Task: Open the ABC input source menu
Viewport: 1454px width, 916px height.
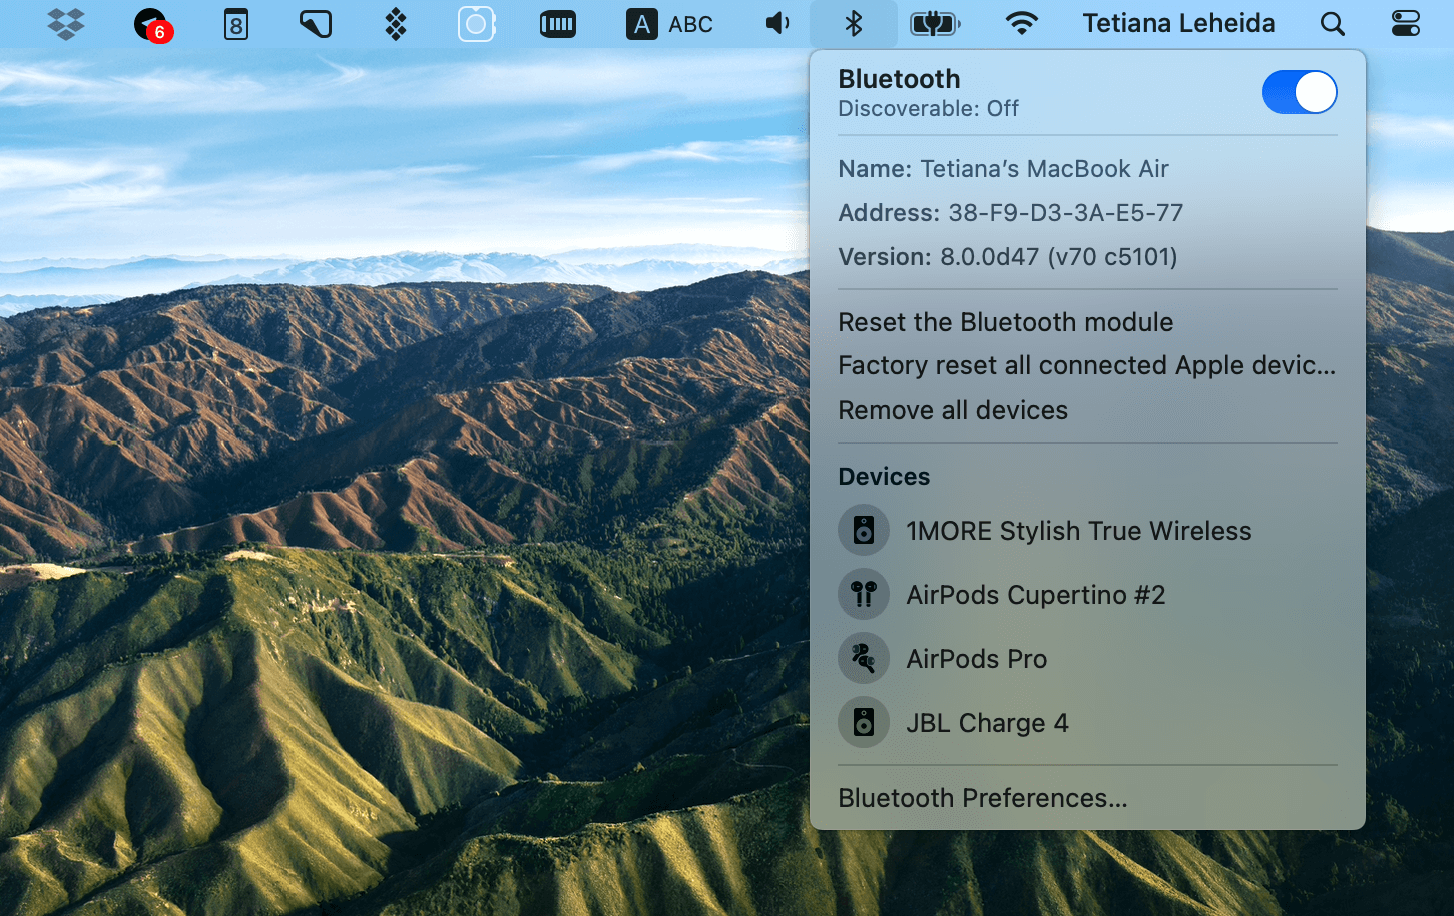Action: [x=670, y=24]
